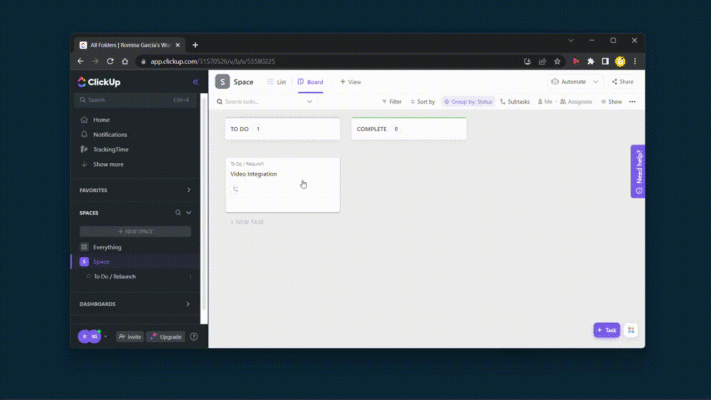This screenshot has width=711, height=400.
Task: Open the browser extensions puzzle icon
Action: pos(590,61)
